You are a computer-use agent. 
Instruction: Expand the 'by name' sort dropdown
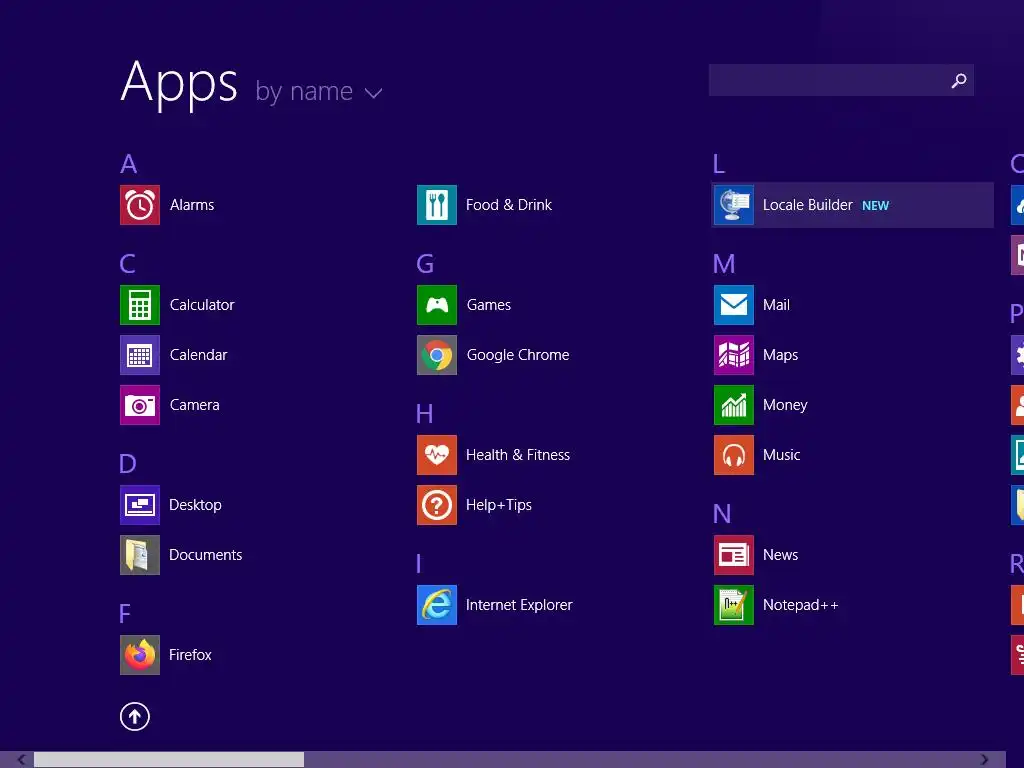pos(318,91)
